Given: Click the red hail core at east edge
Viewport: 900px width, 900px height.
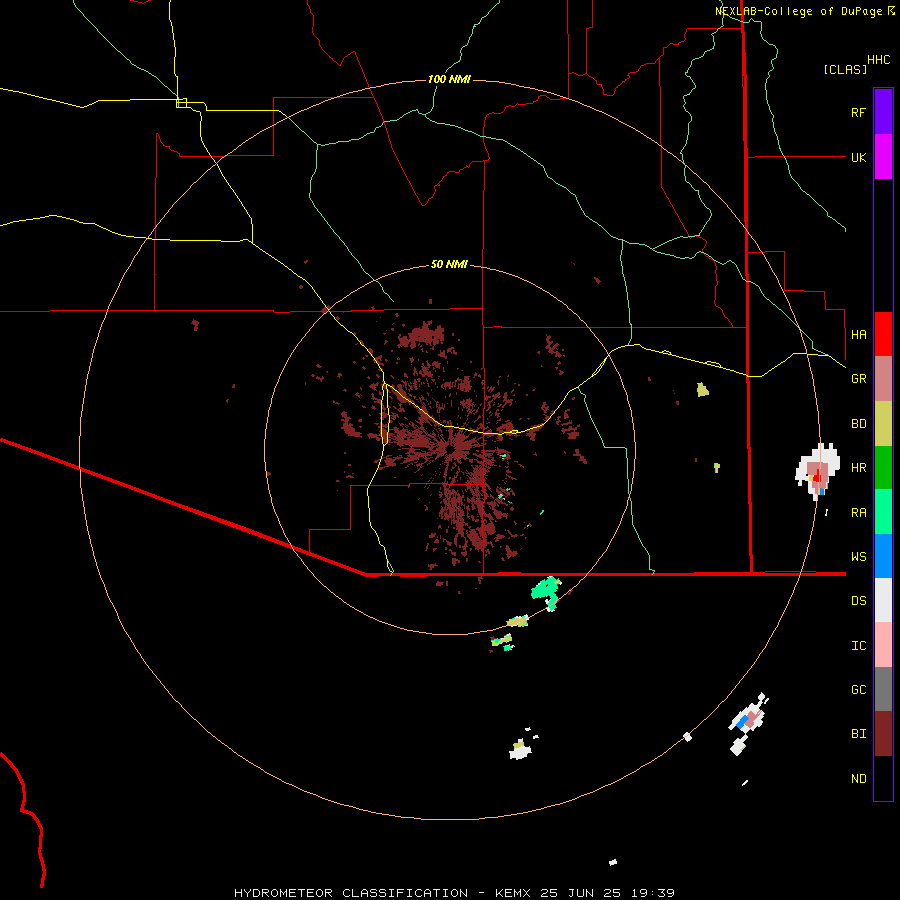Looking at the screenshot, I should tap(817, 476).
